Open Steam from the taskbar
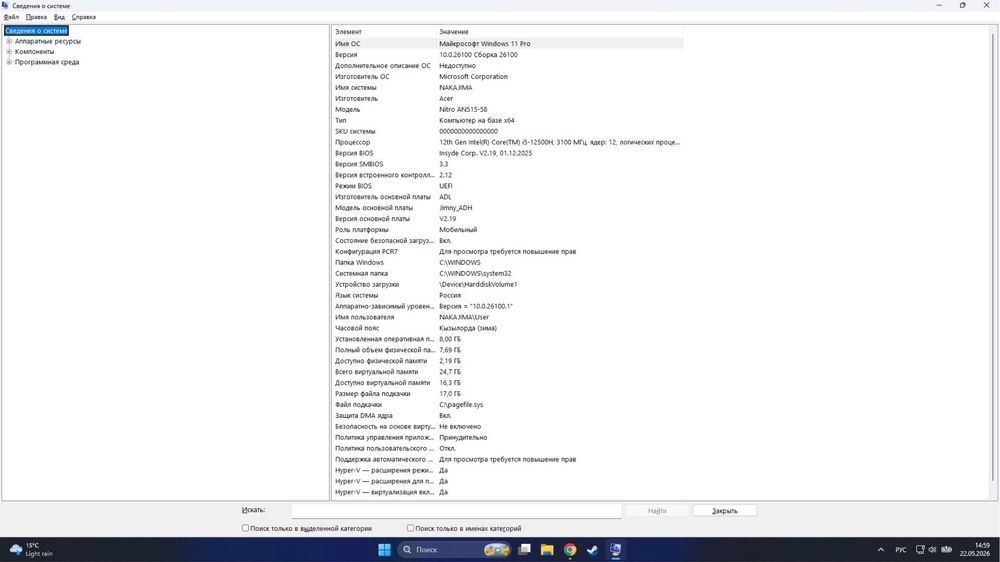This screenshot has height=562, width=1000. point(592,550)
